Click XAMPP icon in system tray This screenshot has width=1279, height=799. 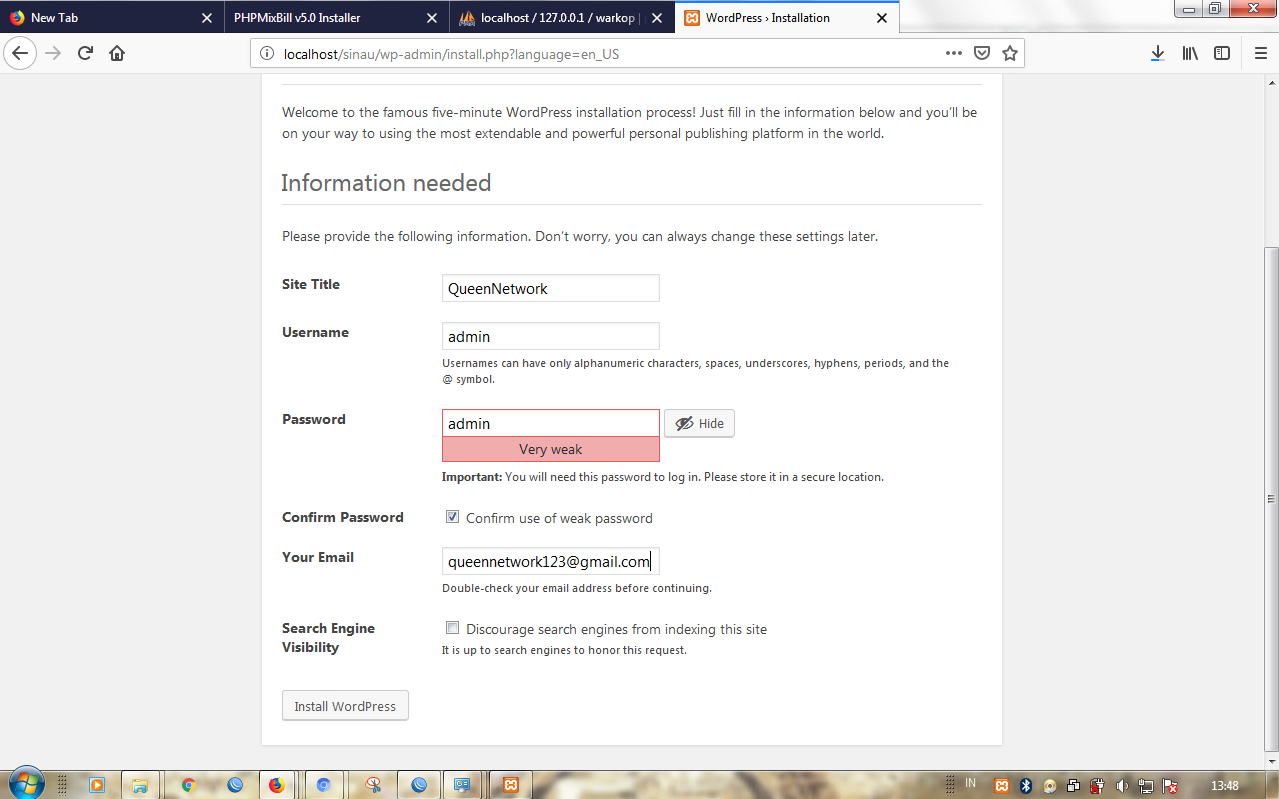pyautogui.click(x=1001, y=785)
